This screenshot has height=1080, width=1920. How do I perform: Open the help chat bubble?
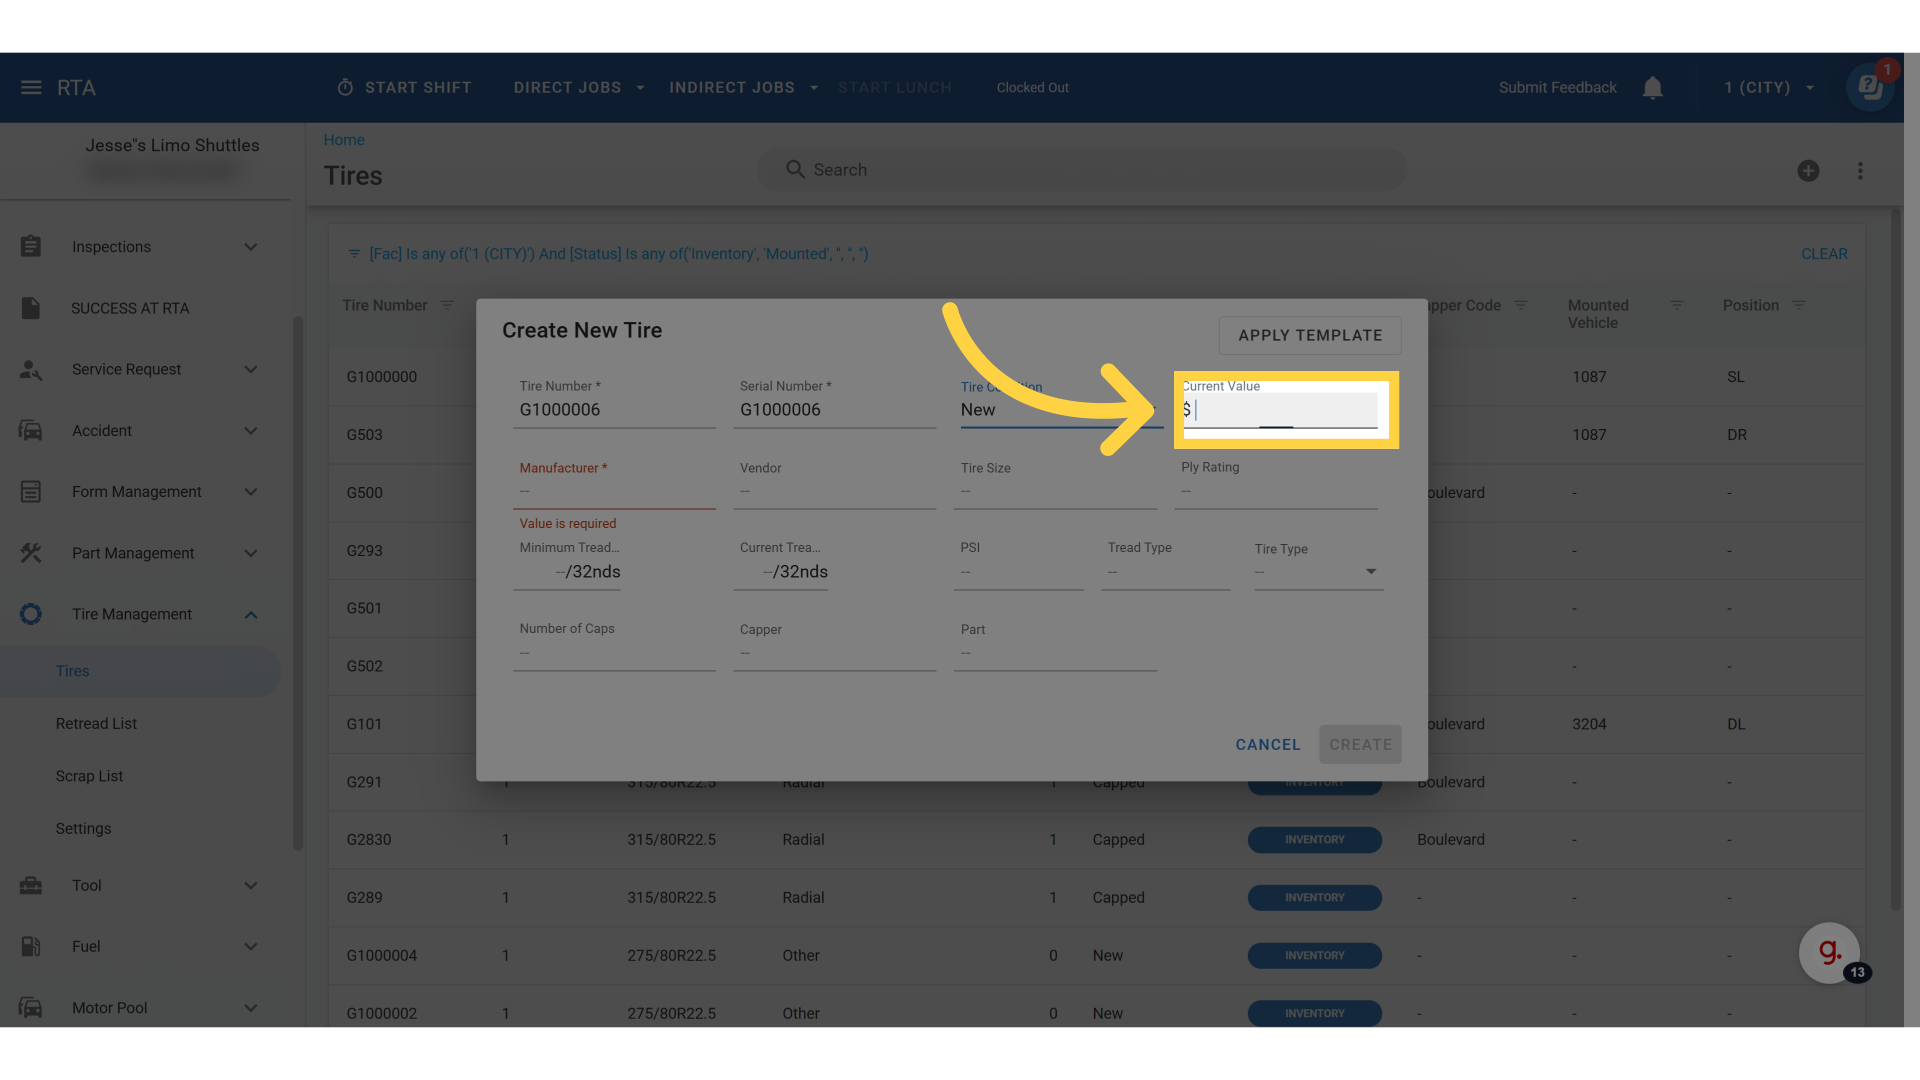pyautogui.click(x=1869, y=87)
